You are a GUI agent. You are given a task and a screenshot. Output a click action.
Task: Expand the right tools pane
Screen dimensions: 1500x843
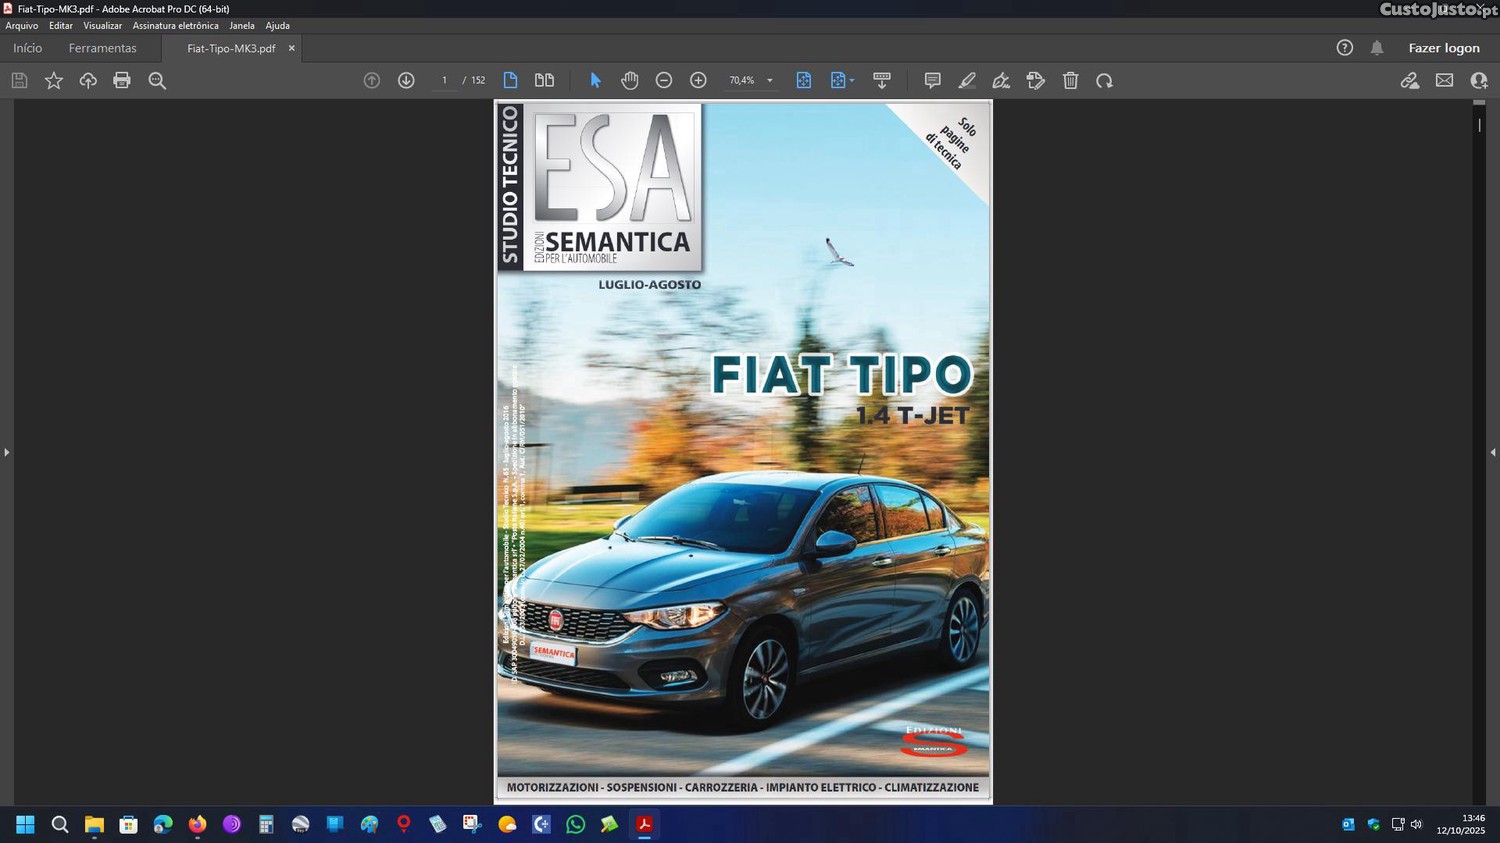(1493, 452)
